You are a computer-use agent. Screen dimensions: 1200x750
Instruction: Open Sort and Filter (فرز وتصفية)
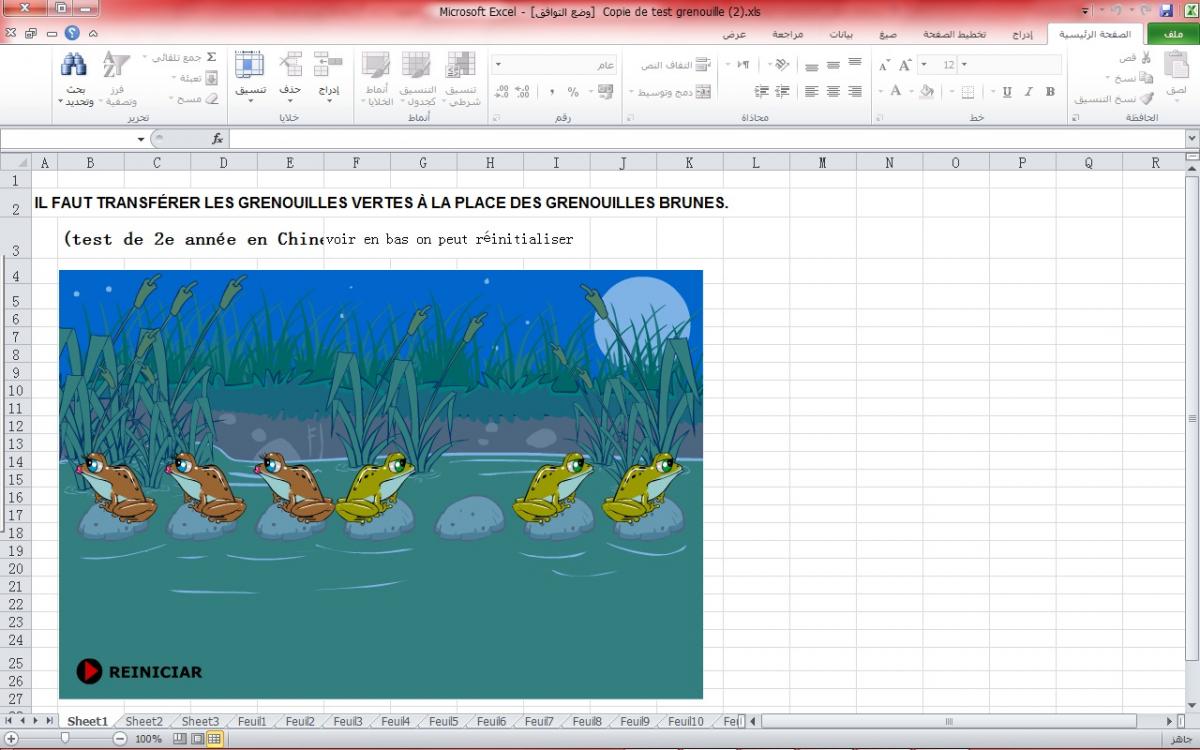point(117,78)
